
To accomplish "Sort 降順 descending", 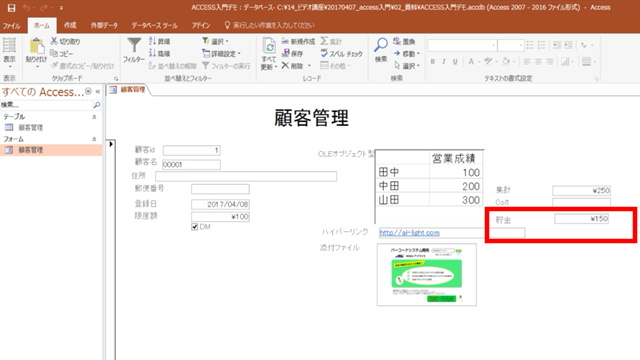I will coord(160,53).
